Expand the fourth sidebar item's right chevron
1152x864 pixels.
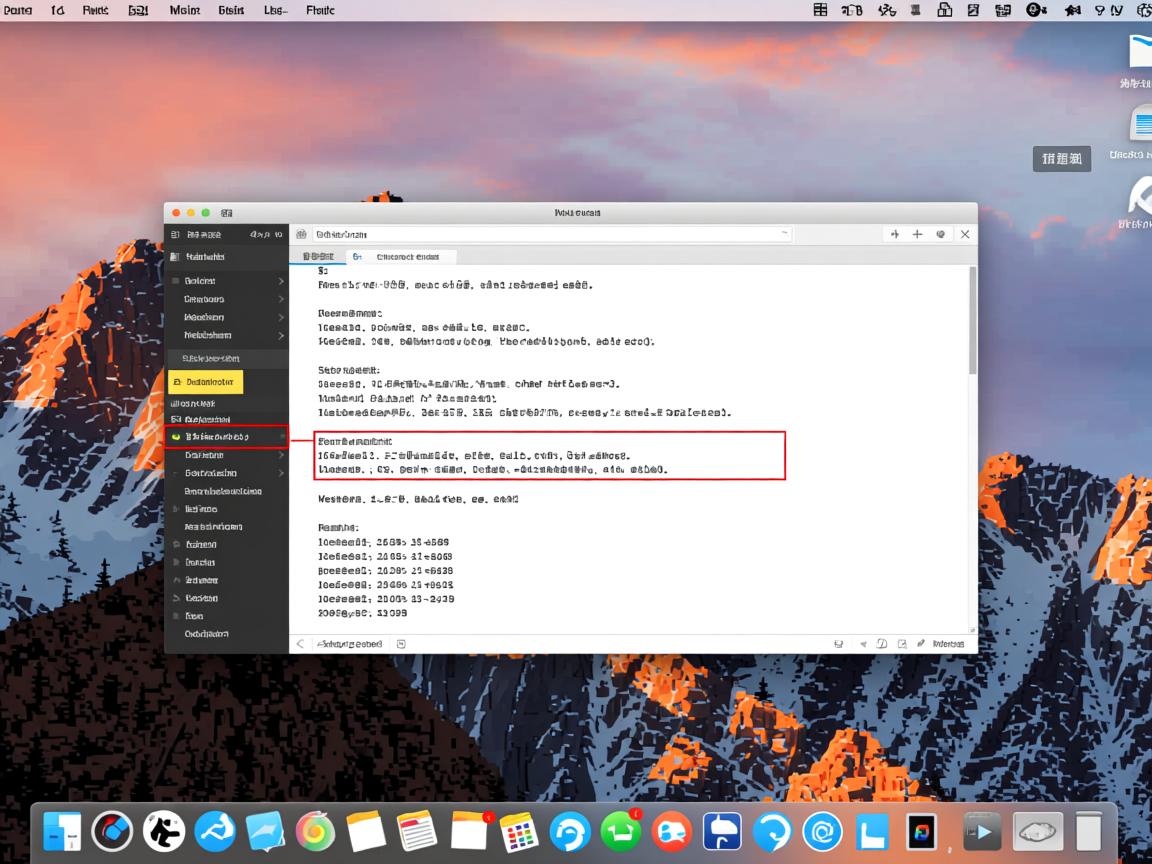point(281,336)
